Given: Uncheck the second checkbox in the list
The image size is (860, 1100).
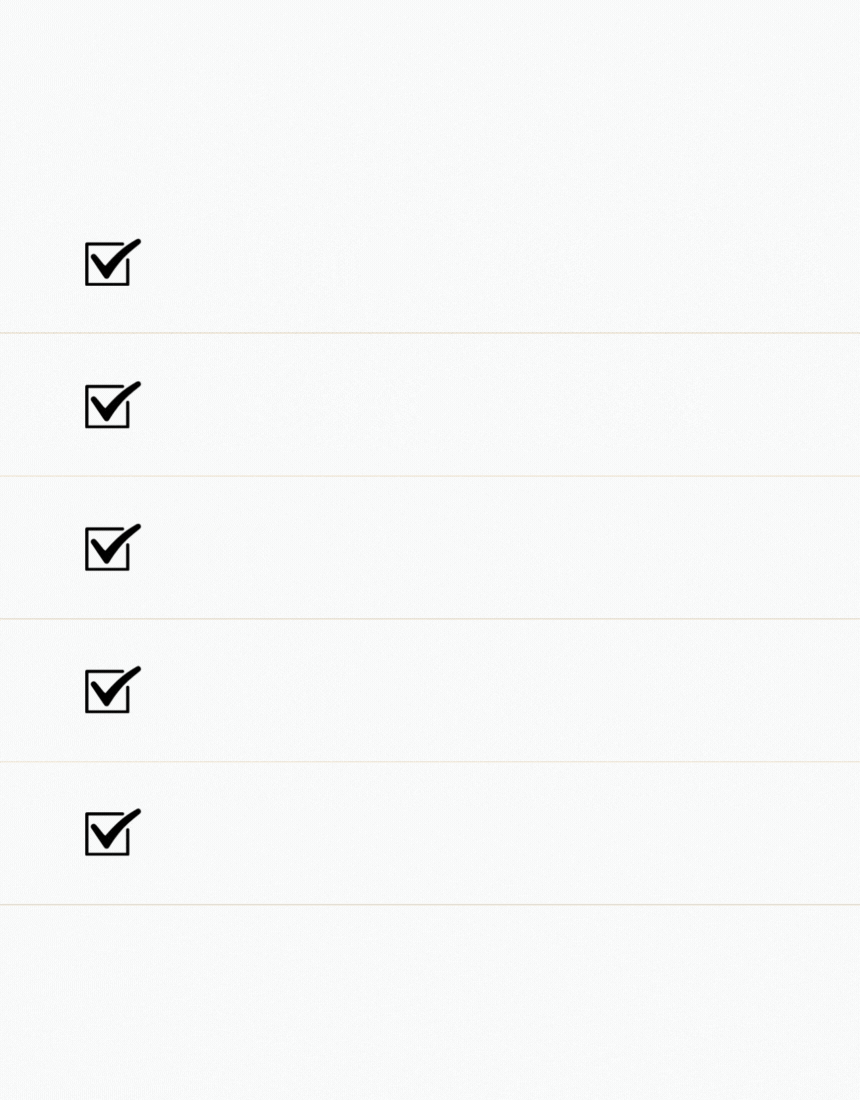Looking at the screenshot, I should 108,408.
